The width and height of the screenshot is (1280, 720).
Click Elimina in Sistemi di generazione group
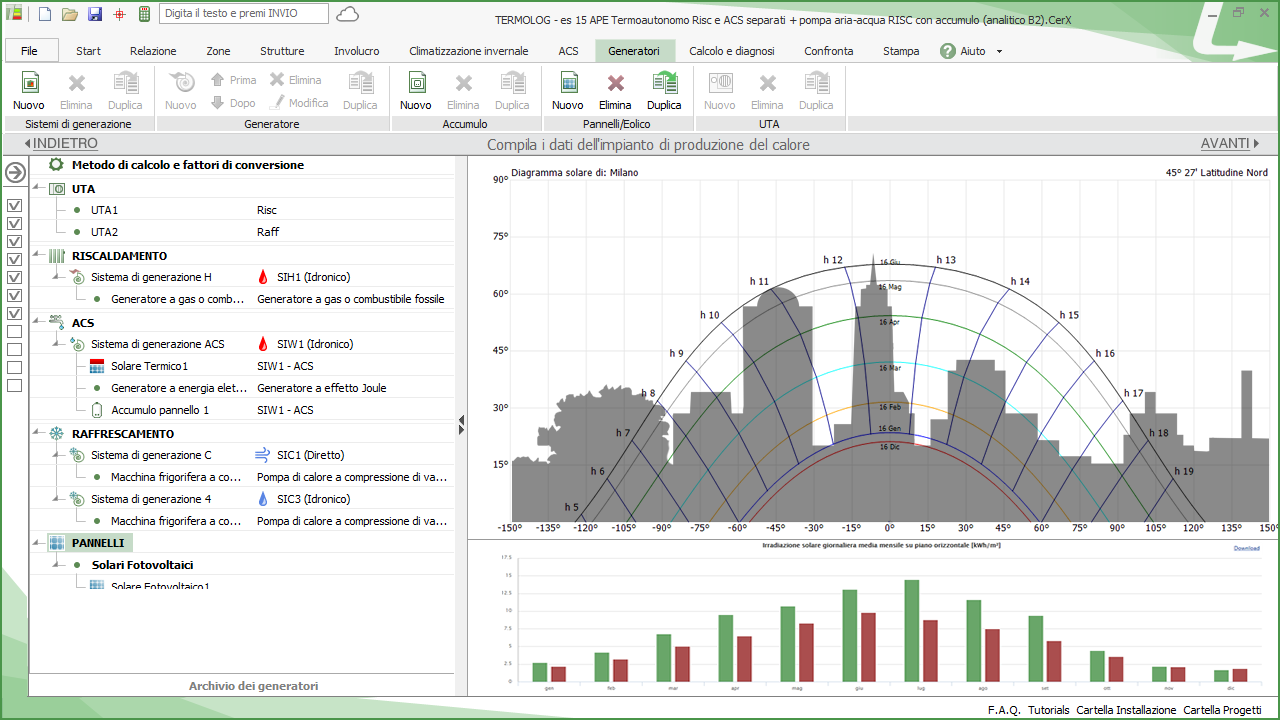tap(76, 90)
